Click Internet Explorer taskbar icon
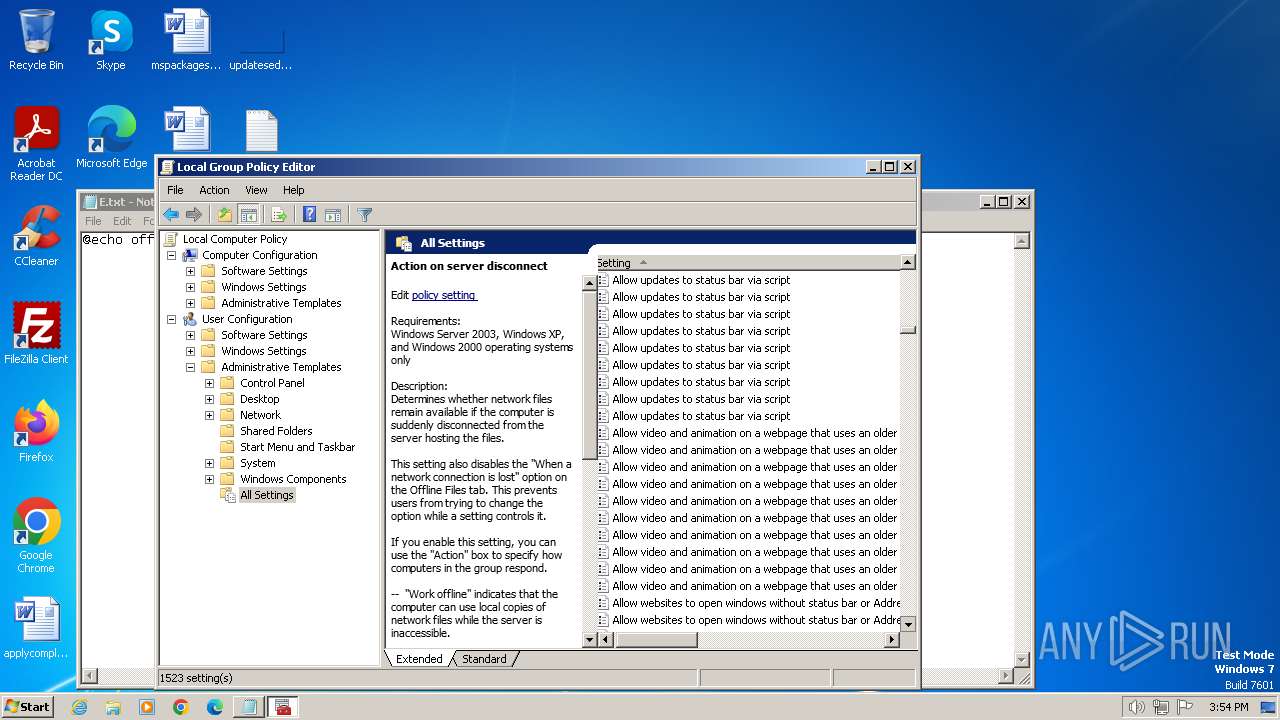This screenshot has width=1280, height=720. 80,707
